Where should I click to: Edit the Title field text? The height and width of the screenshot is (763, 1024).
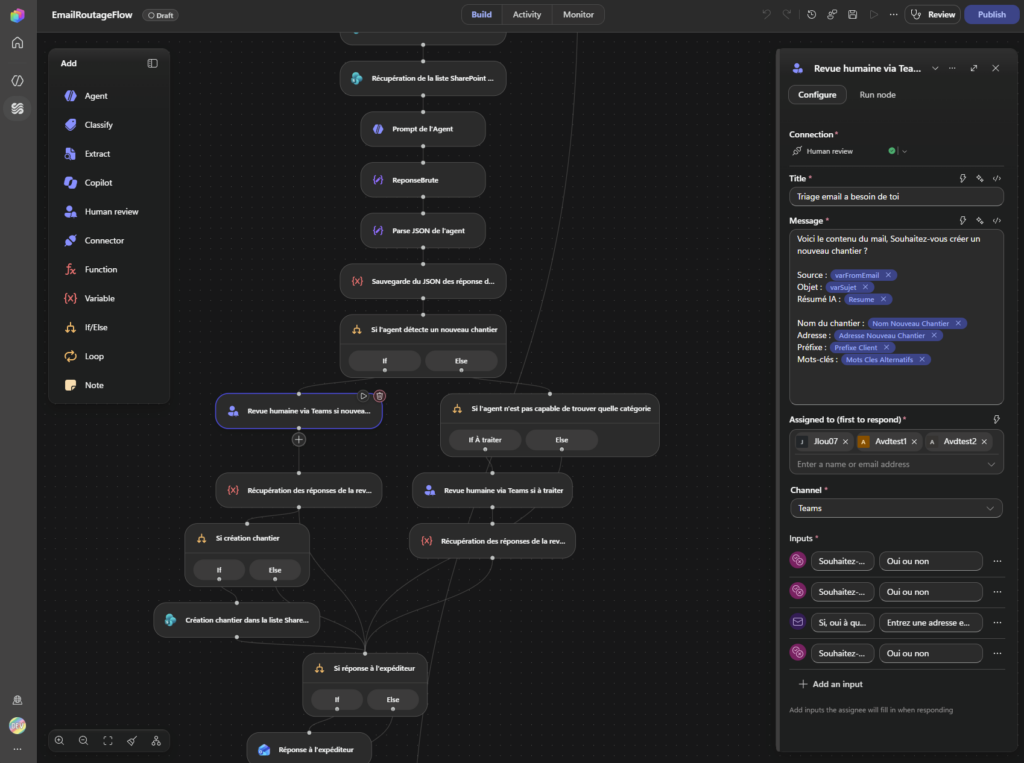click(x=896, y=197)
